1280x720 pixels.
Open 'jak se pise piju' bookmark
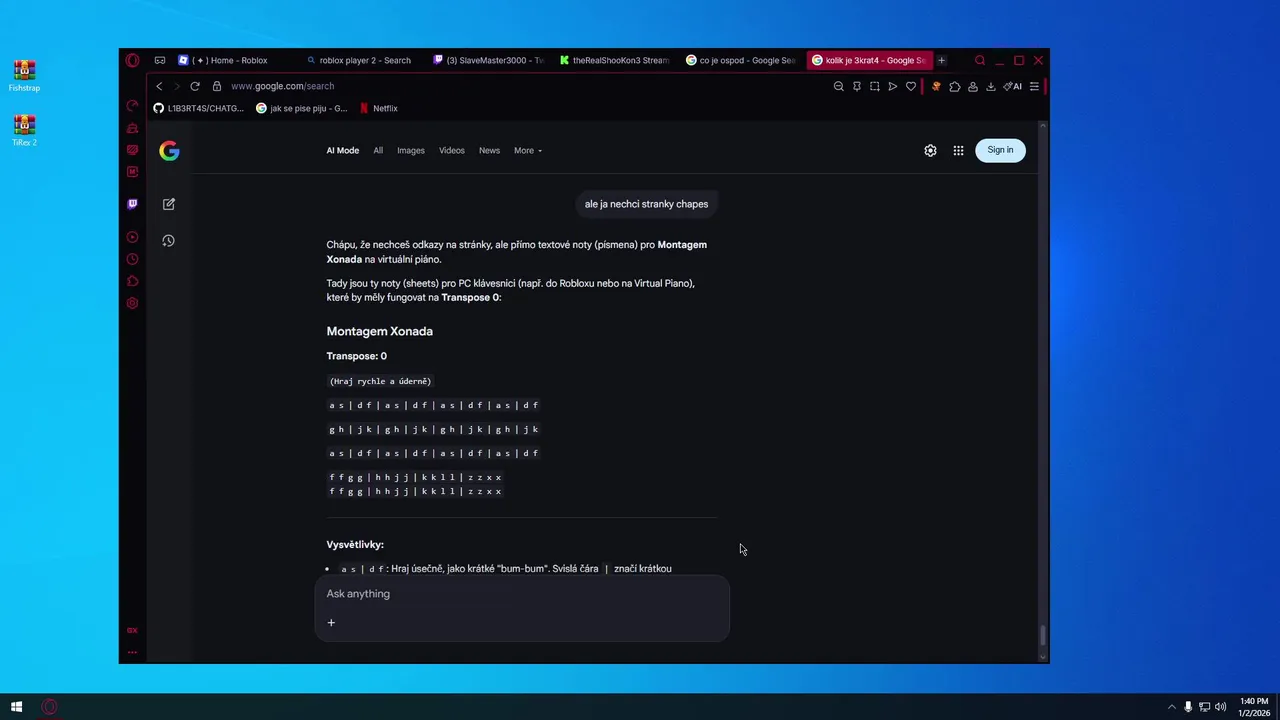[302, 108]
